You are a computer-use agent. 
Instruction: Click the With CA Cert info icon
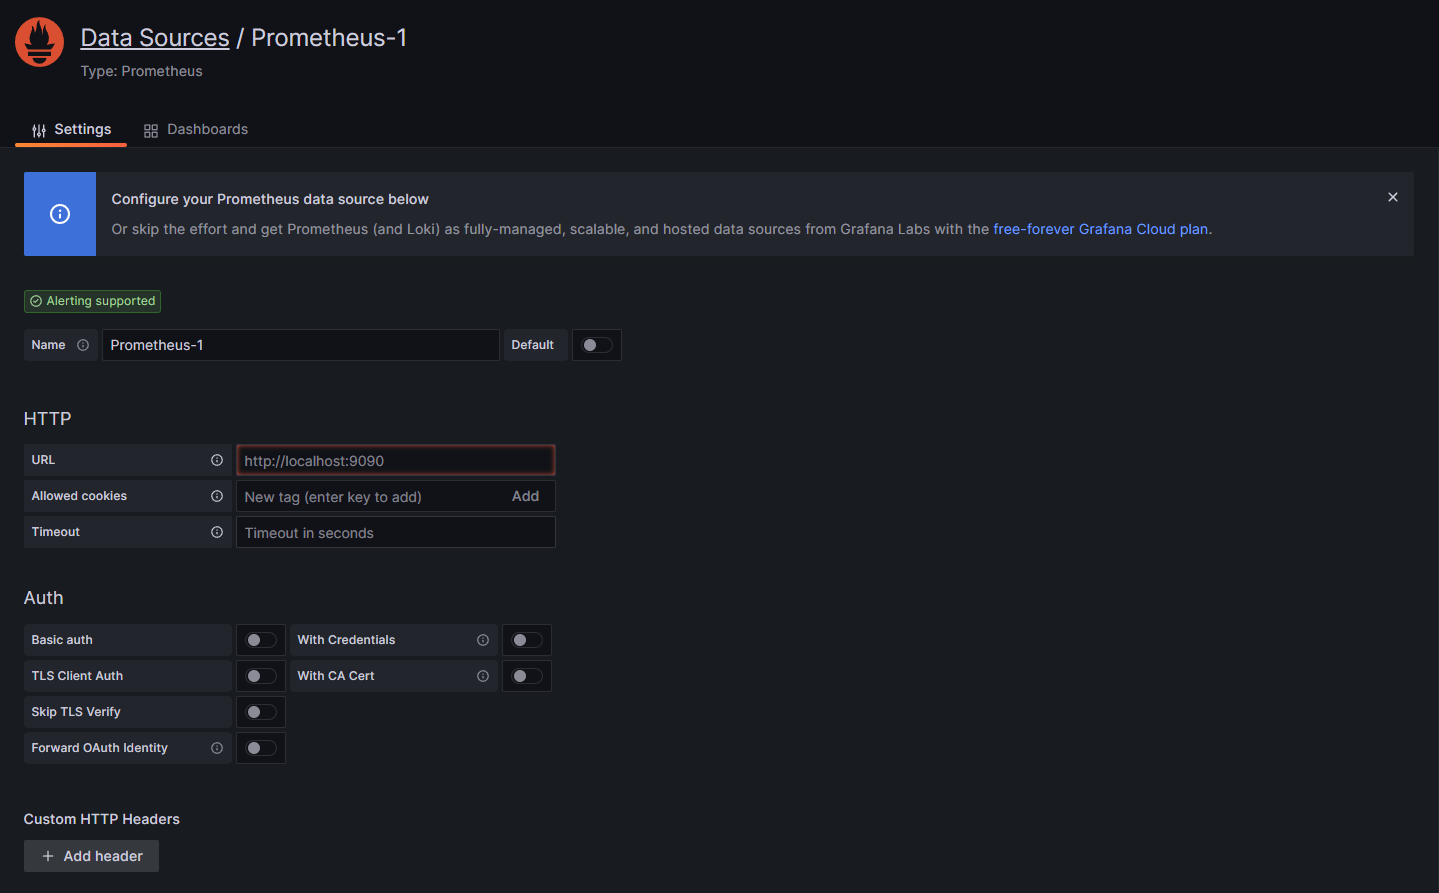pos(483,676)
